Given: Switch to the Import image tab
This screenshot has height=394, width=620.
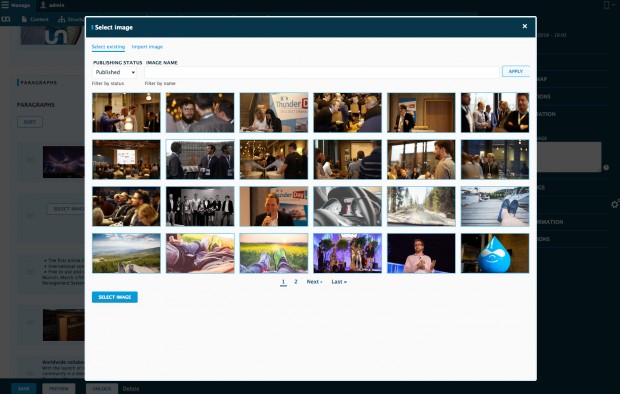Looking at the screenshot, I should (147, 47).
